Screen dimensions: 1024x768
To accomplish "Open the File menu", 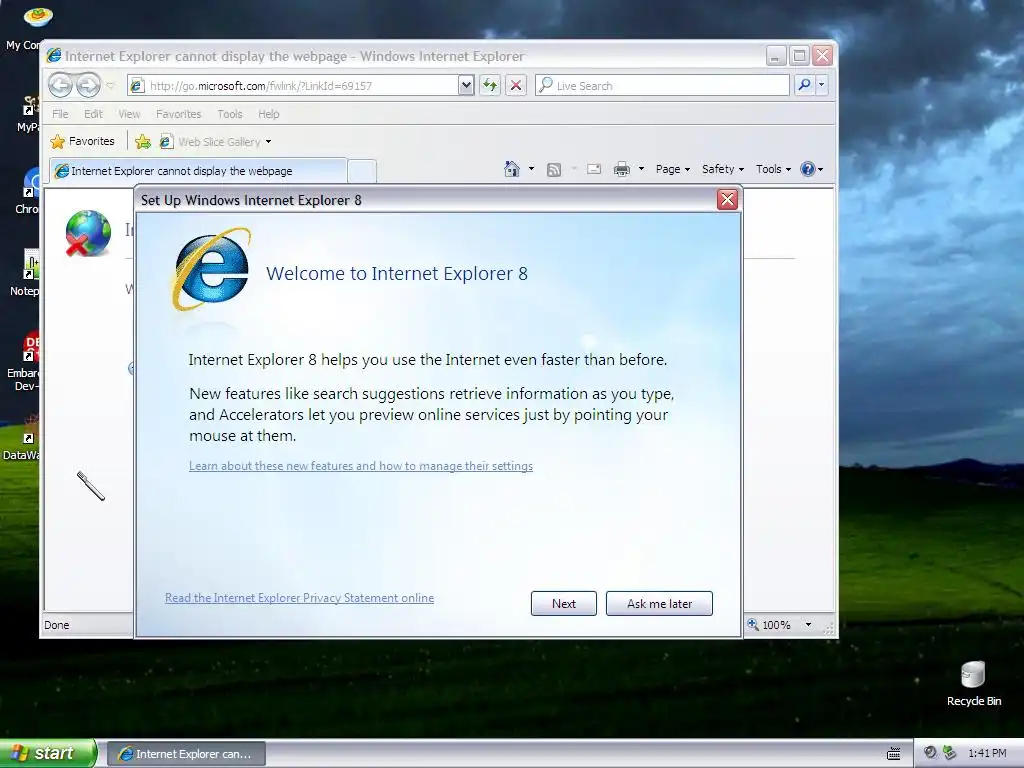I will pos(60,114).
